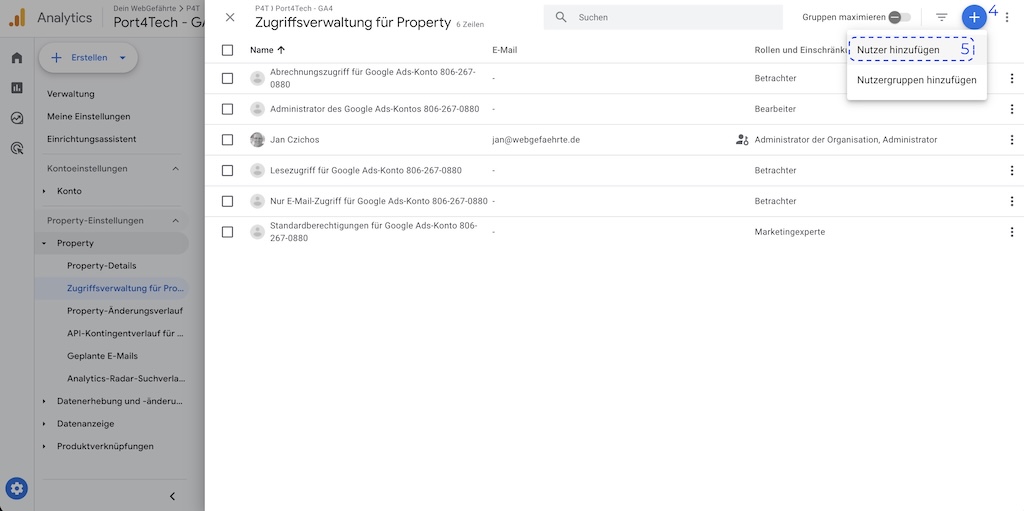Select Nutzergruppen hinzufügen menu entry

coord(916,80)
